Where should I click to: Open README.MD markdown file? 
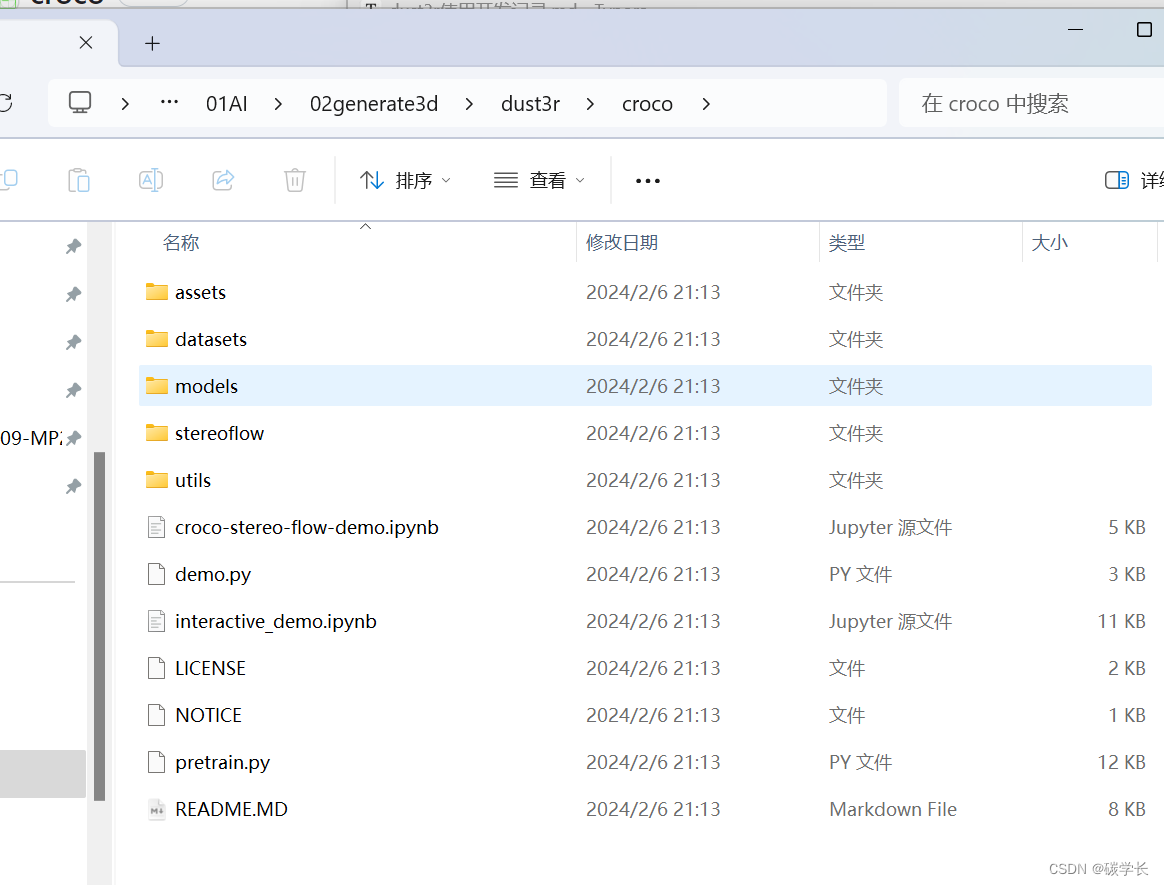pyautogui.click(x=232, y=809)
